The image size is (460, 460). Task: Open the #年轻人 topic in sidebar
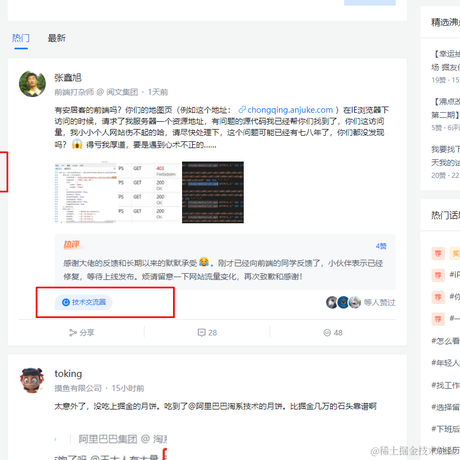tap(446, 363)
